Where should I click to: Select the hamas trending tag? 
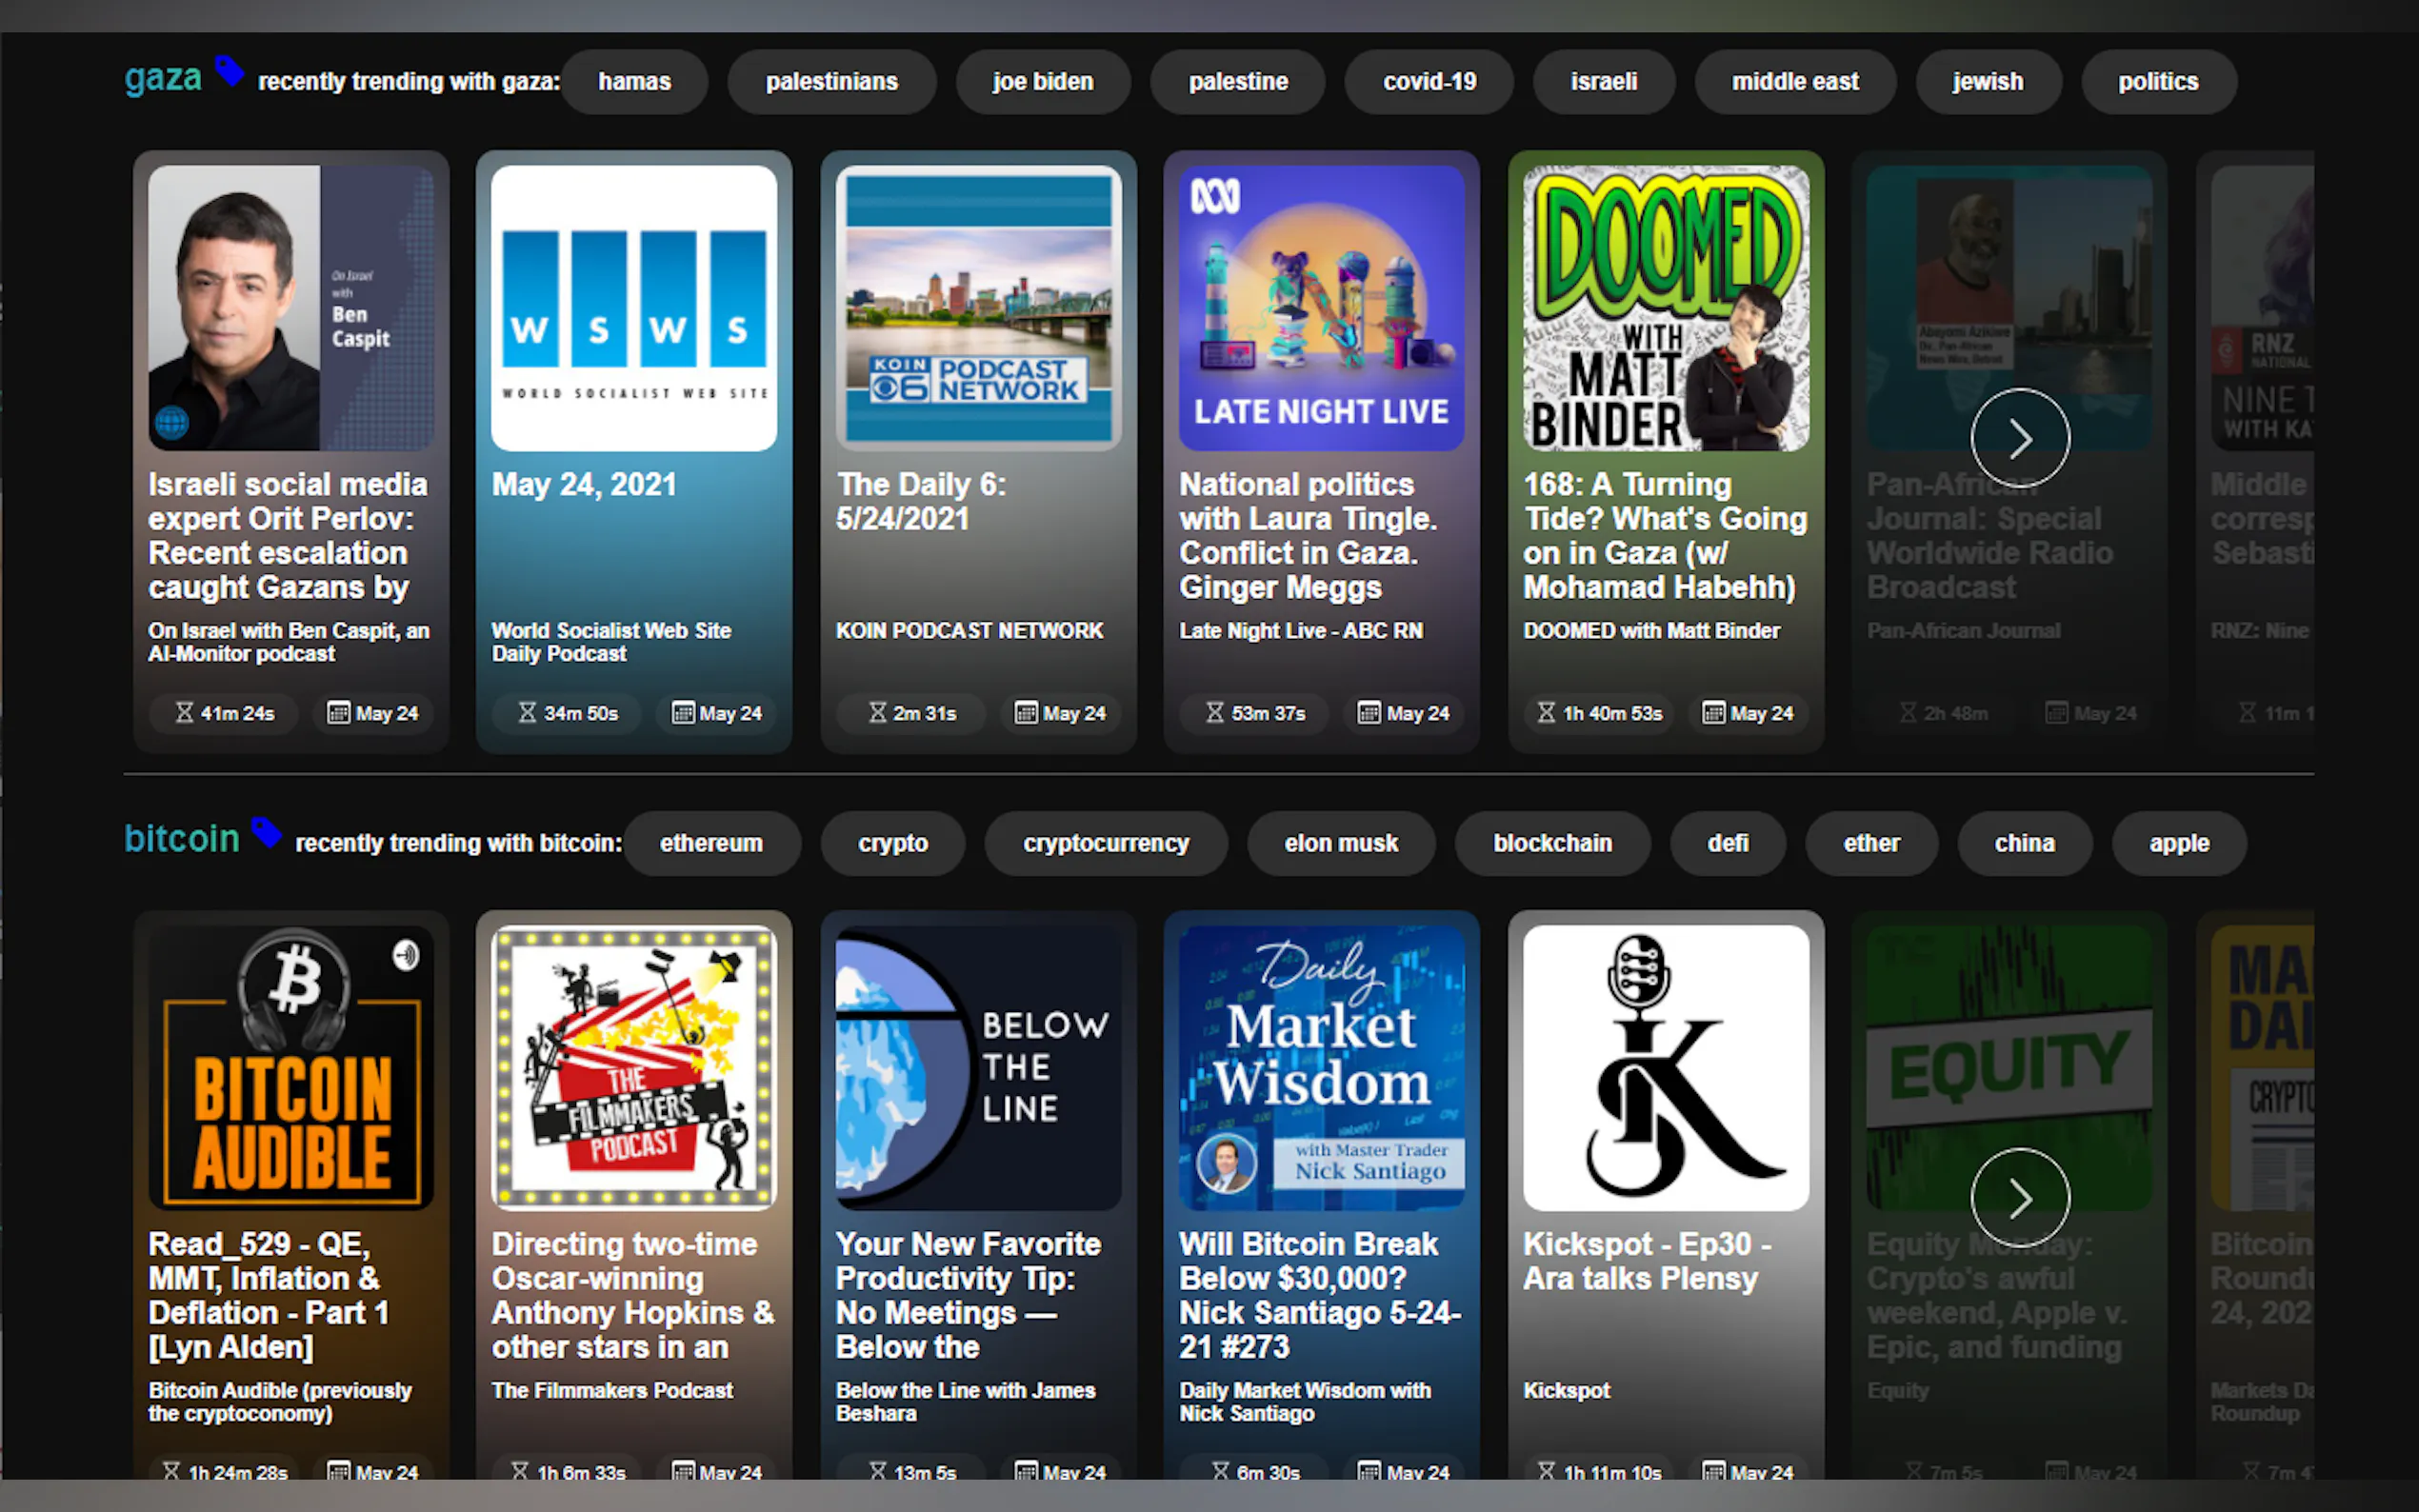pos(634,82)
